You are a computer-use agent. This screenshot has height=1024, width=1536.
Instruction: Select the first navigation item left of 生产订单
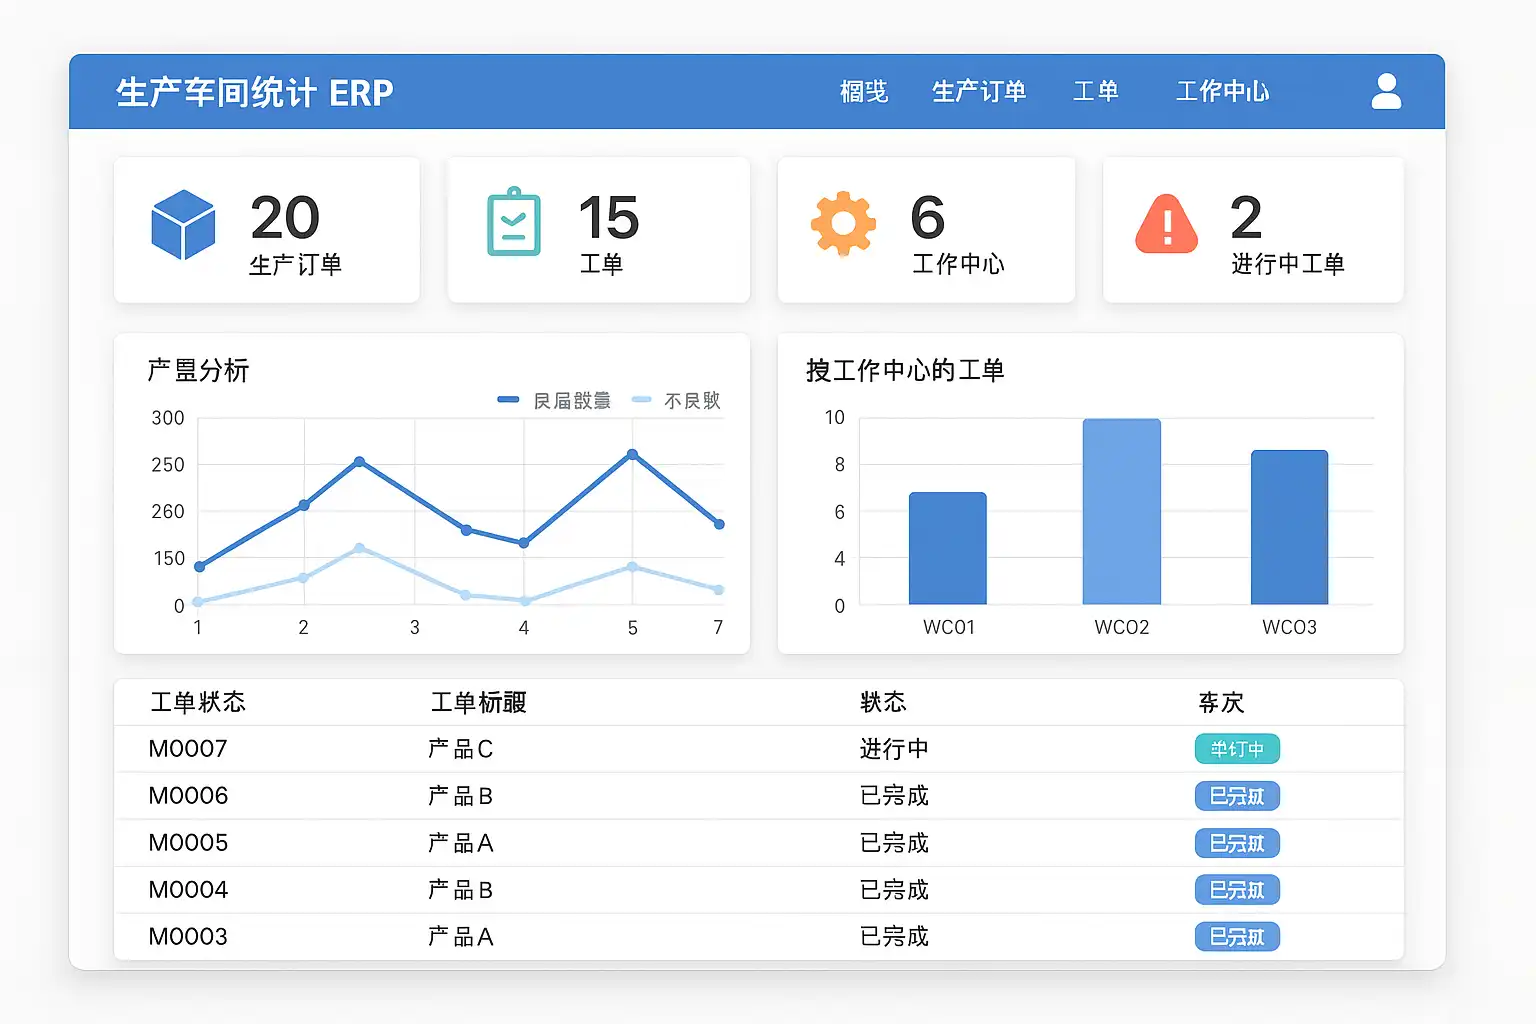tap(864, 92)
